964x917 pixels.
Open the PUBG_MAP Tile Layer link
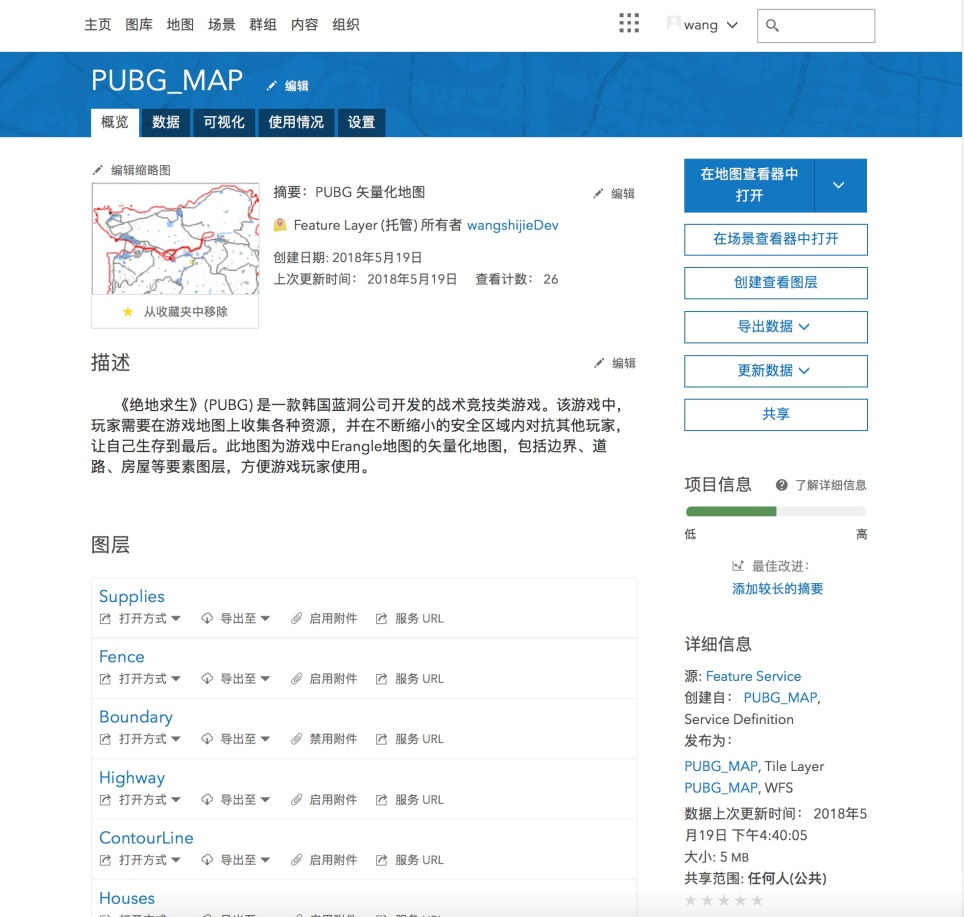[721, 766]
